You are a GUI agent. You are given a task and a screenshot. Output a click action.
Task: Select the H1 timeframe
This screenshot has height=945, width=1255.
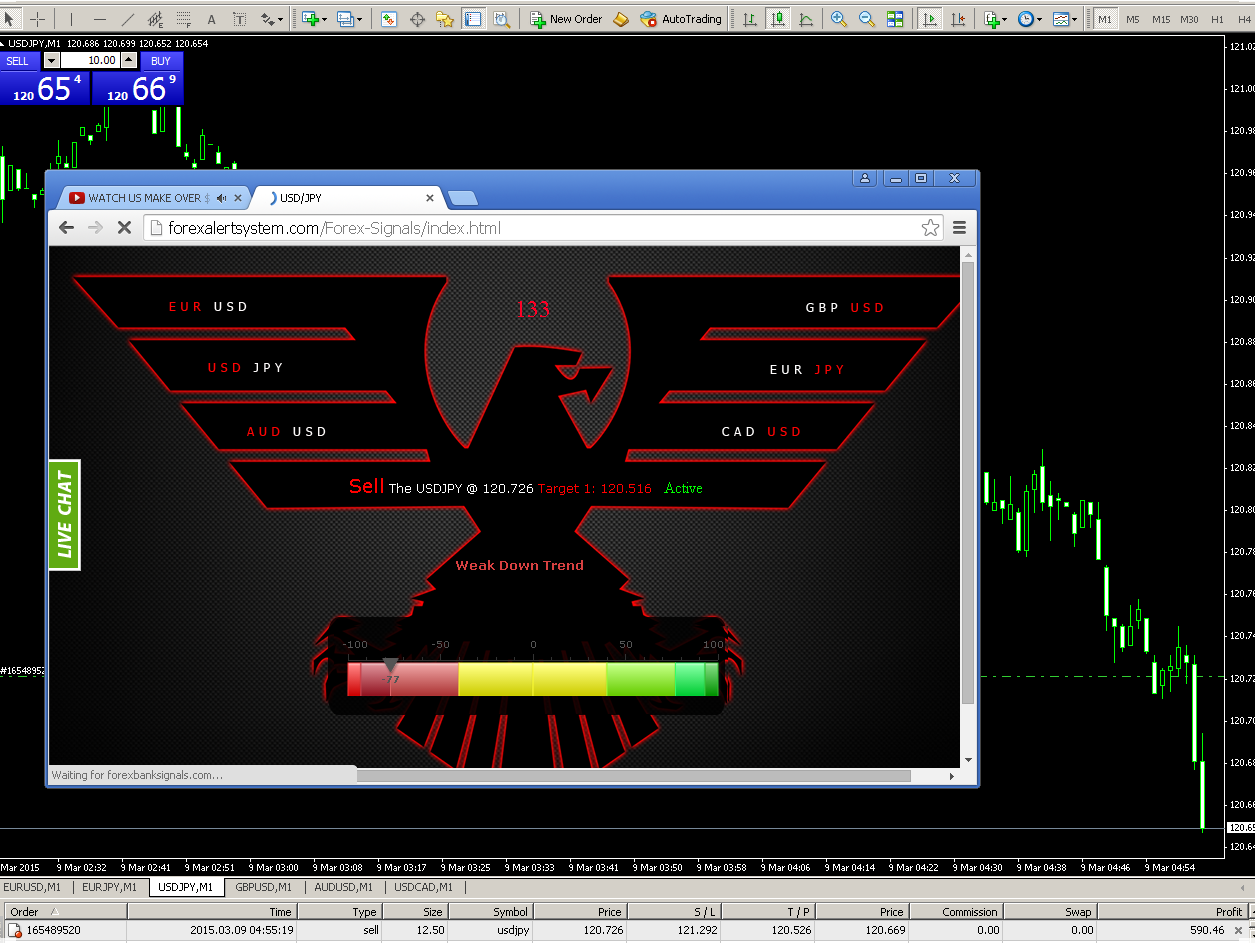(1217, 19)
